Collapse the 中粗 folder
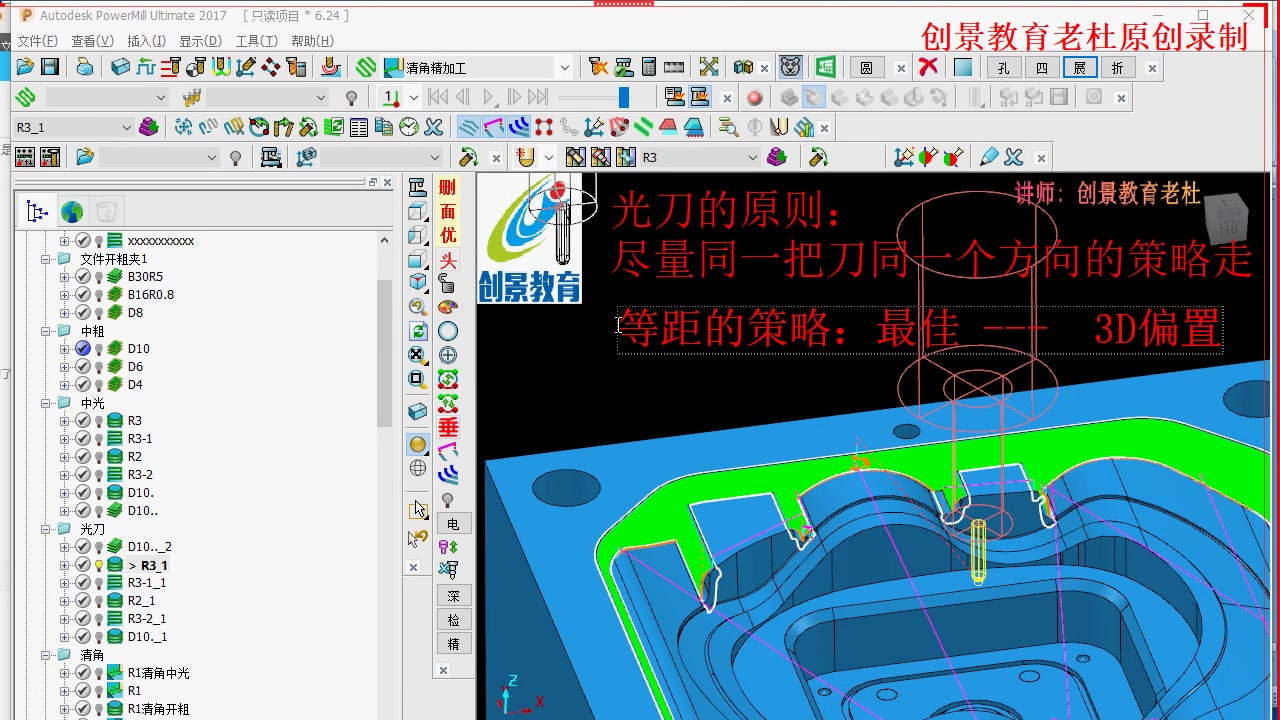Screen dimensions: 1280x720 click(46, 330)
